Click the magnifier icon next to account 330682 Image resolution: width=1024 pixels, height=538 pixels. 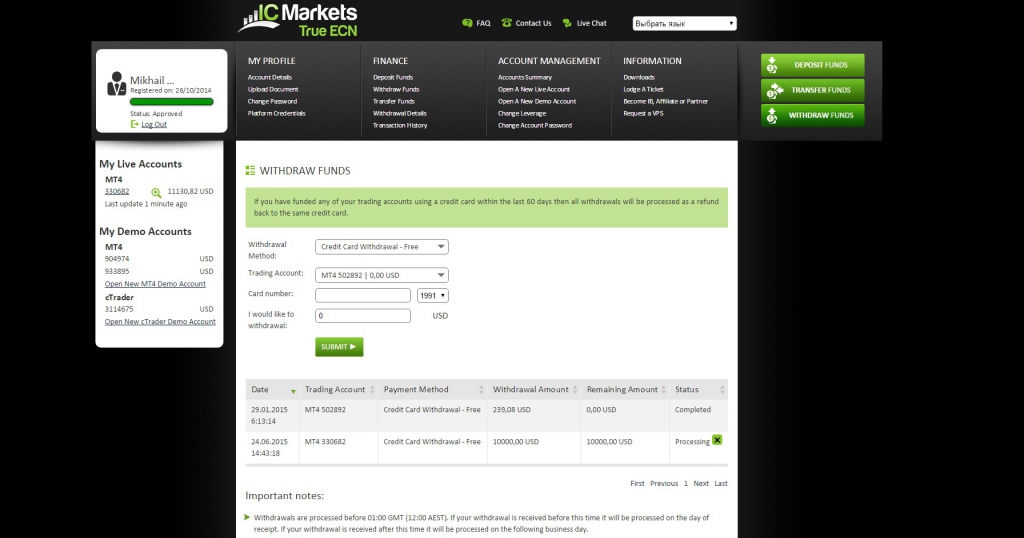pos(156,193)
